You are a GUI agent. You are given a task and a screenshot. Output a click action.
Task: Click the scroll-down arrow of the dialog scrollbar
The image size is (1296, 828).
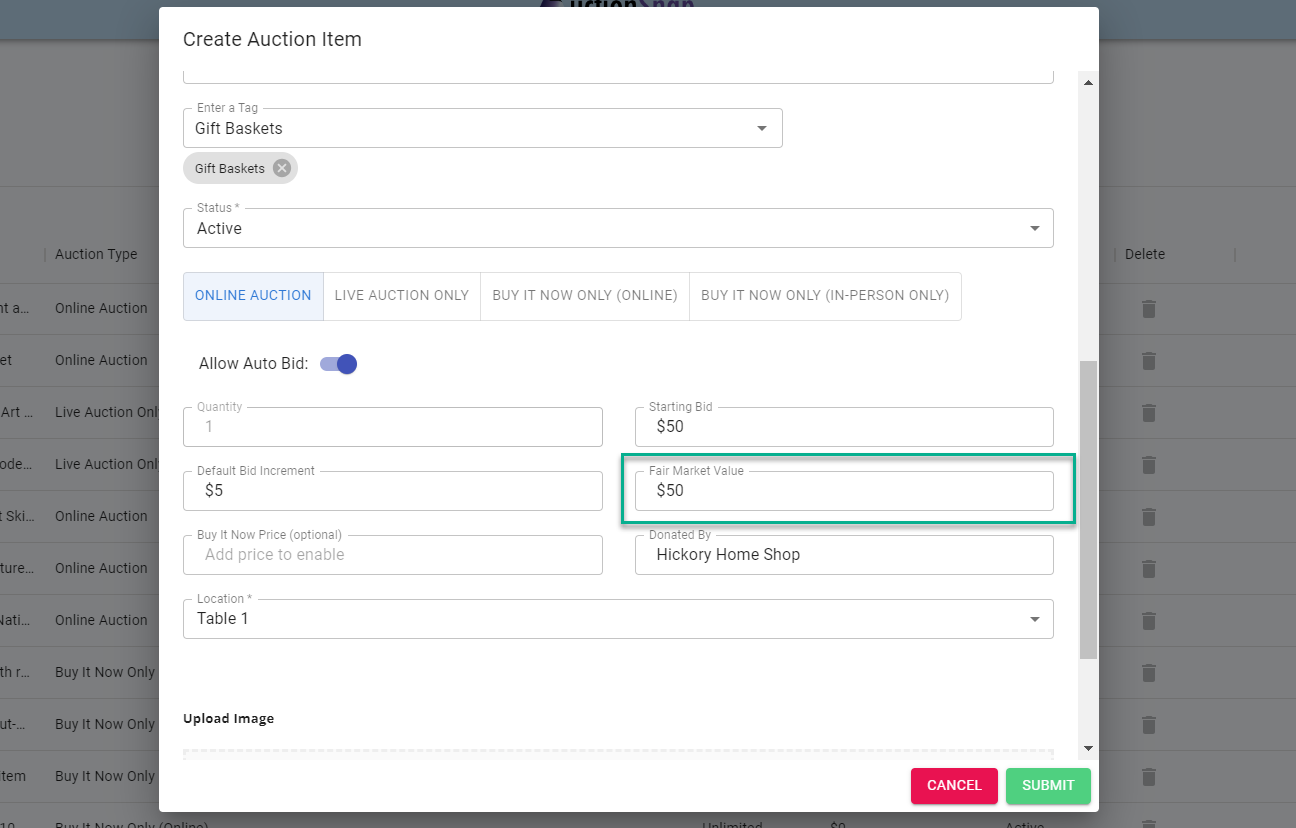tap(1088, 748)
